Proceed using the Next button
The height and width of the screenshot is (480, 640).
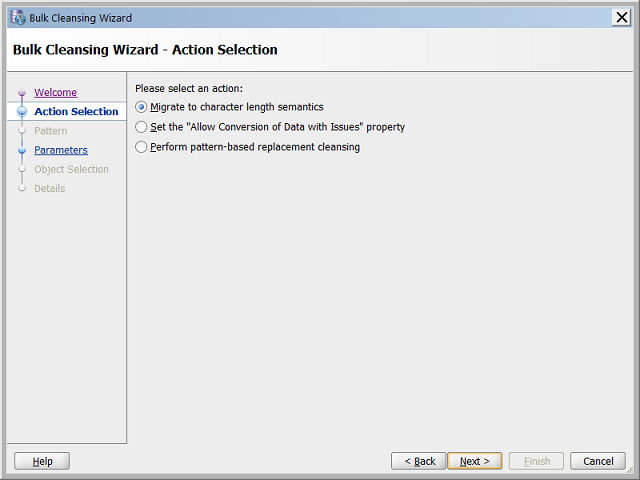click(474, 461)
